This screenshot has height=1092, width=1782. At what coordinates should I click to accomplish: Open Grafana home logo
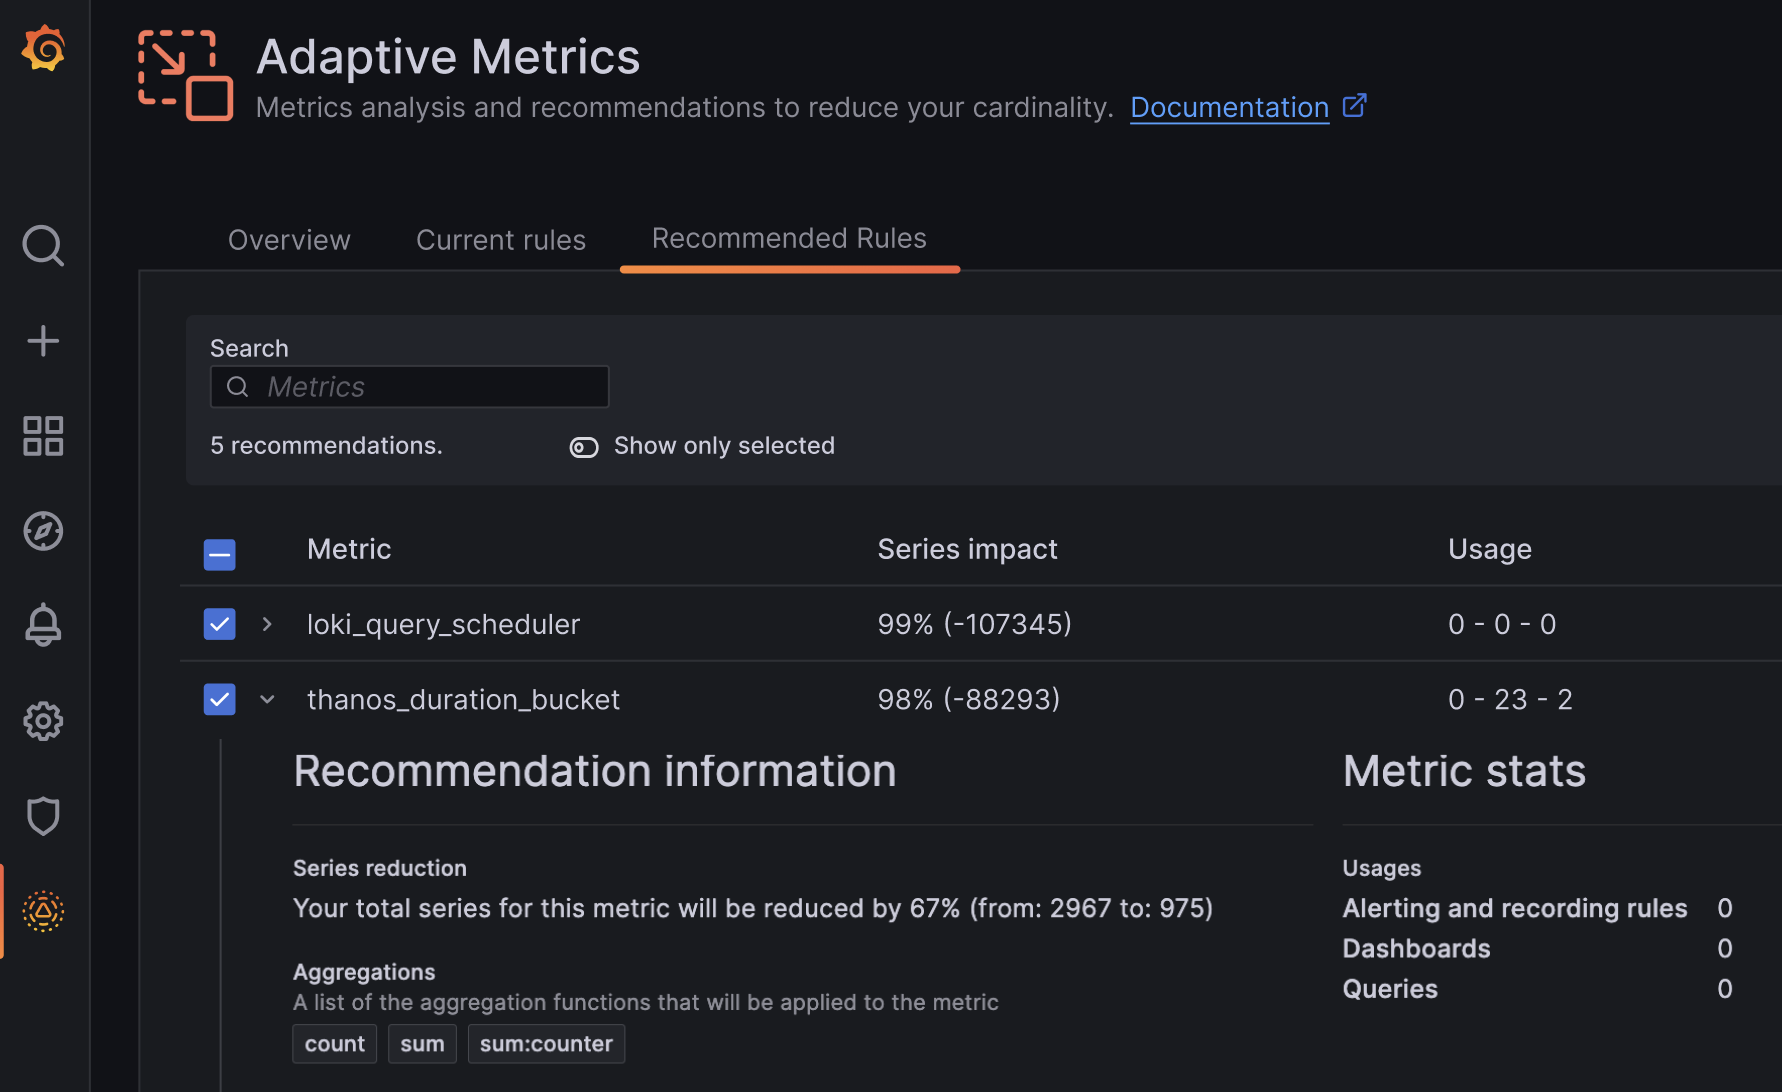(x=43, y=48)
